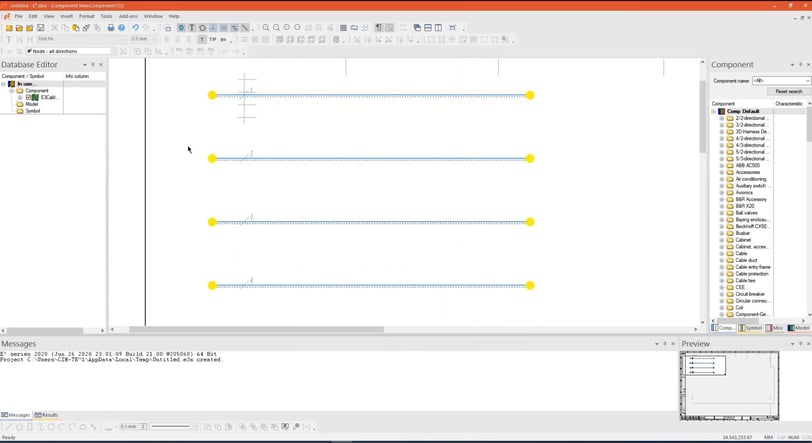Viewport: 812px width, 443px height.
Task: Click the paragraph mark toolbar icon
Action: coord(379,28)
